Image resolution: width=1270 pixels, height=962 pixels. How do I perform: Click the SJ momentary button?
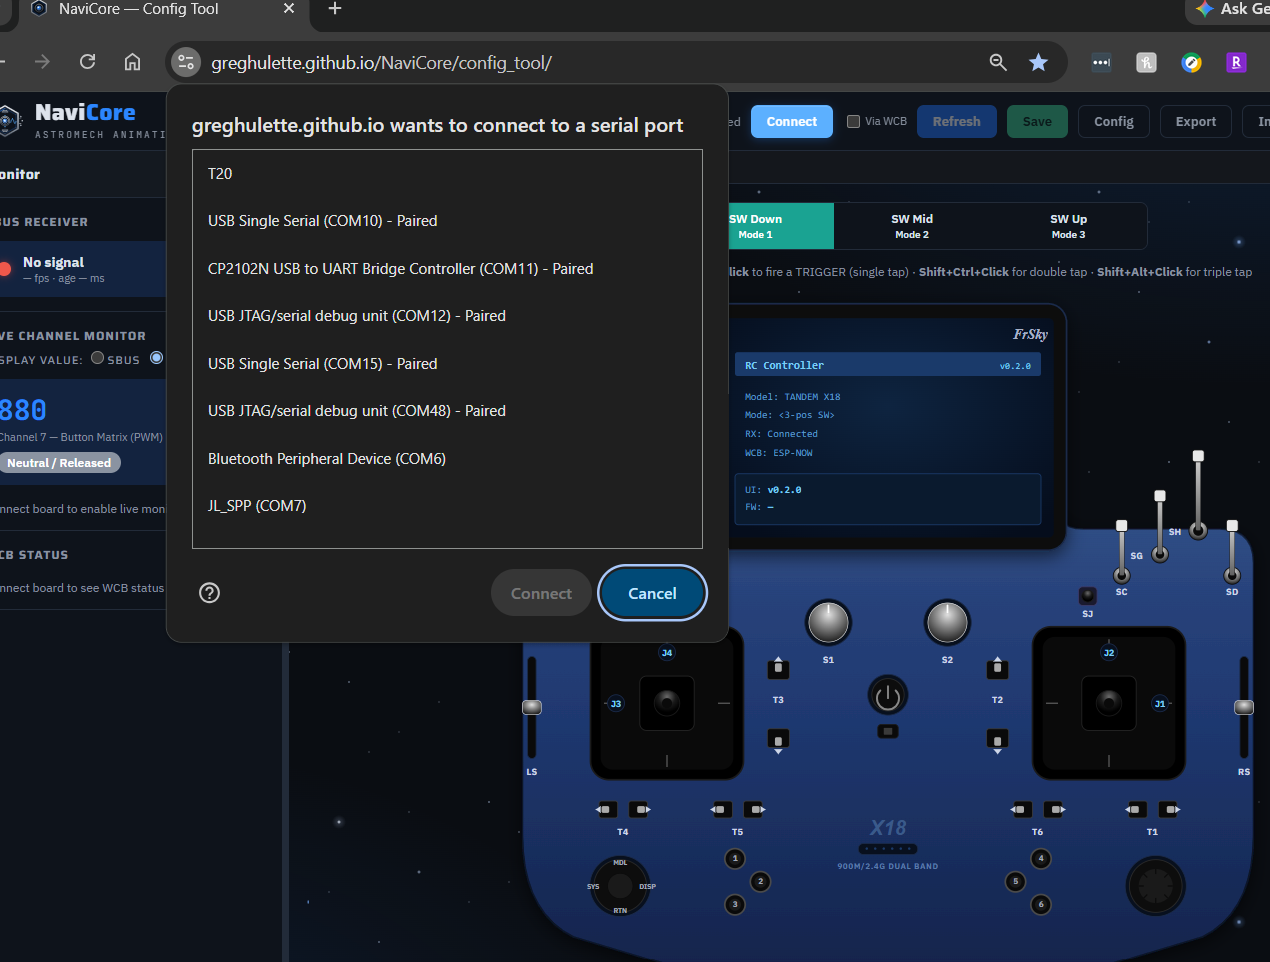[1088, 595]
